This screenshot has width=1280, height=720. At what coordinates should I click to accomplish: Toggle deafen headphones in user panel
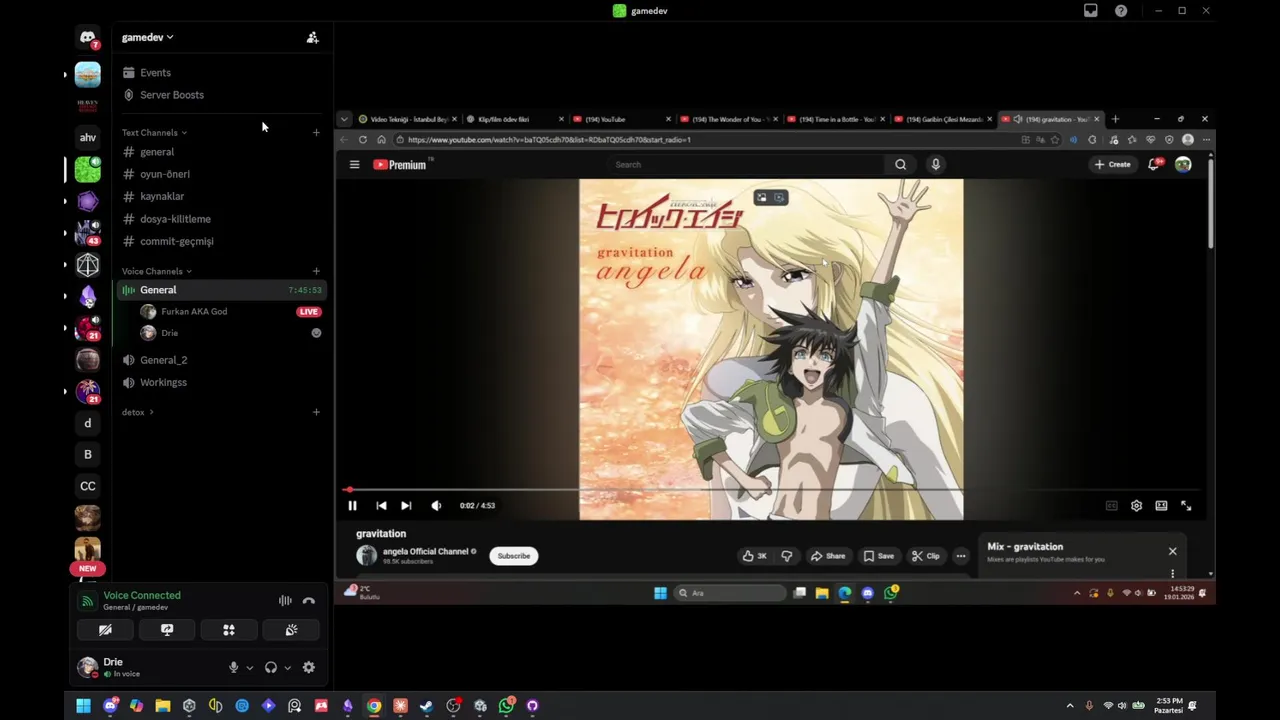pos(270,667)
